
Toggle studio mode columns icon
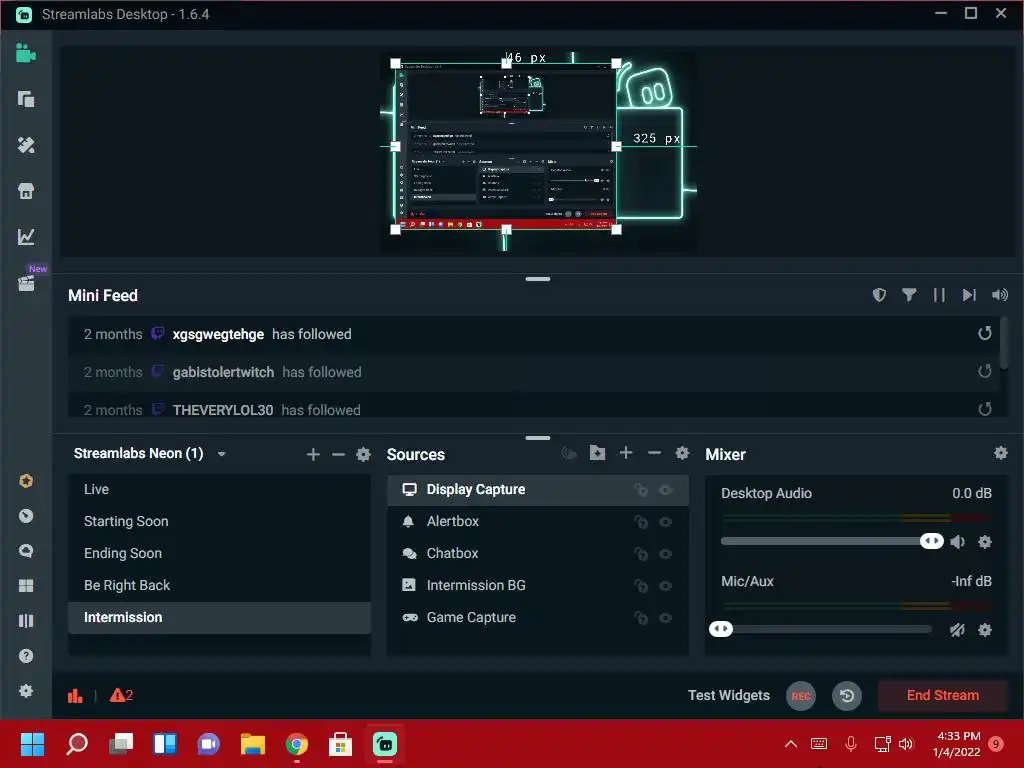point(26,621)
